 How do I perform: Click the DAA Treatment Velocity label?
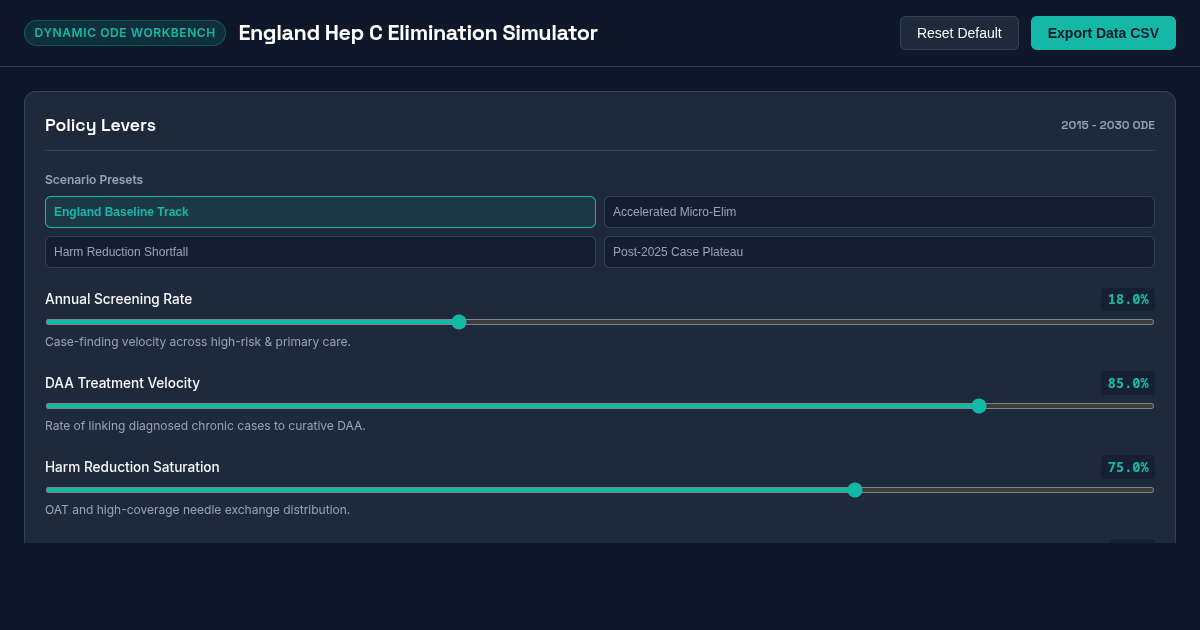point(122,383)
